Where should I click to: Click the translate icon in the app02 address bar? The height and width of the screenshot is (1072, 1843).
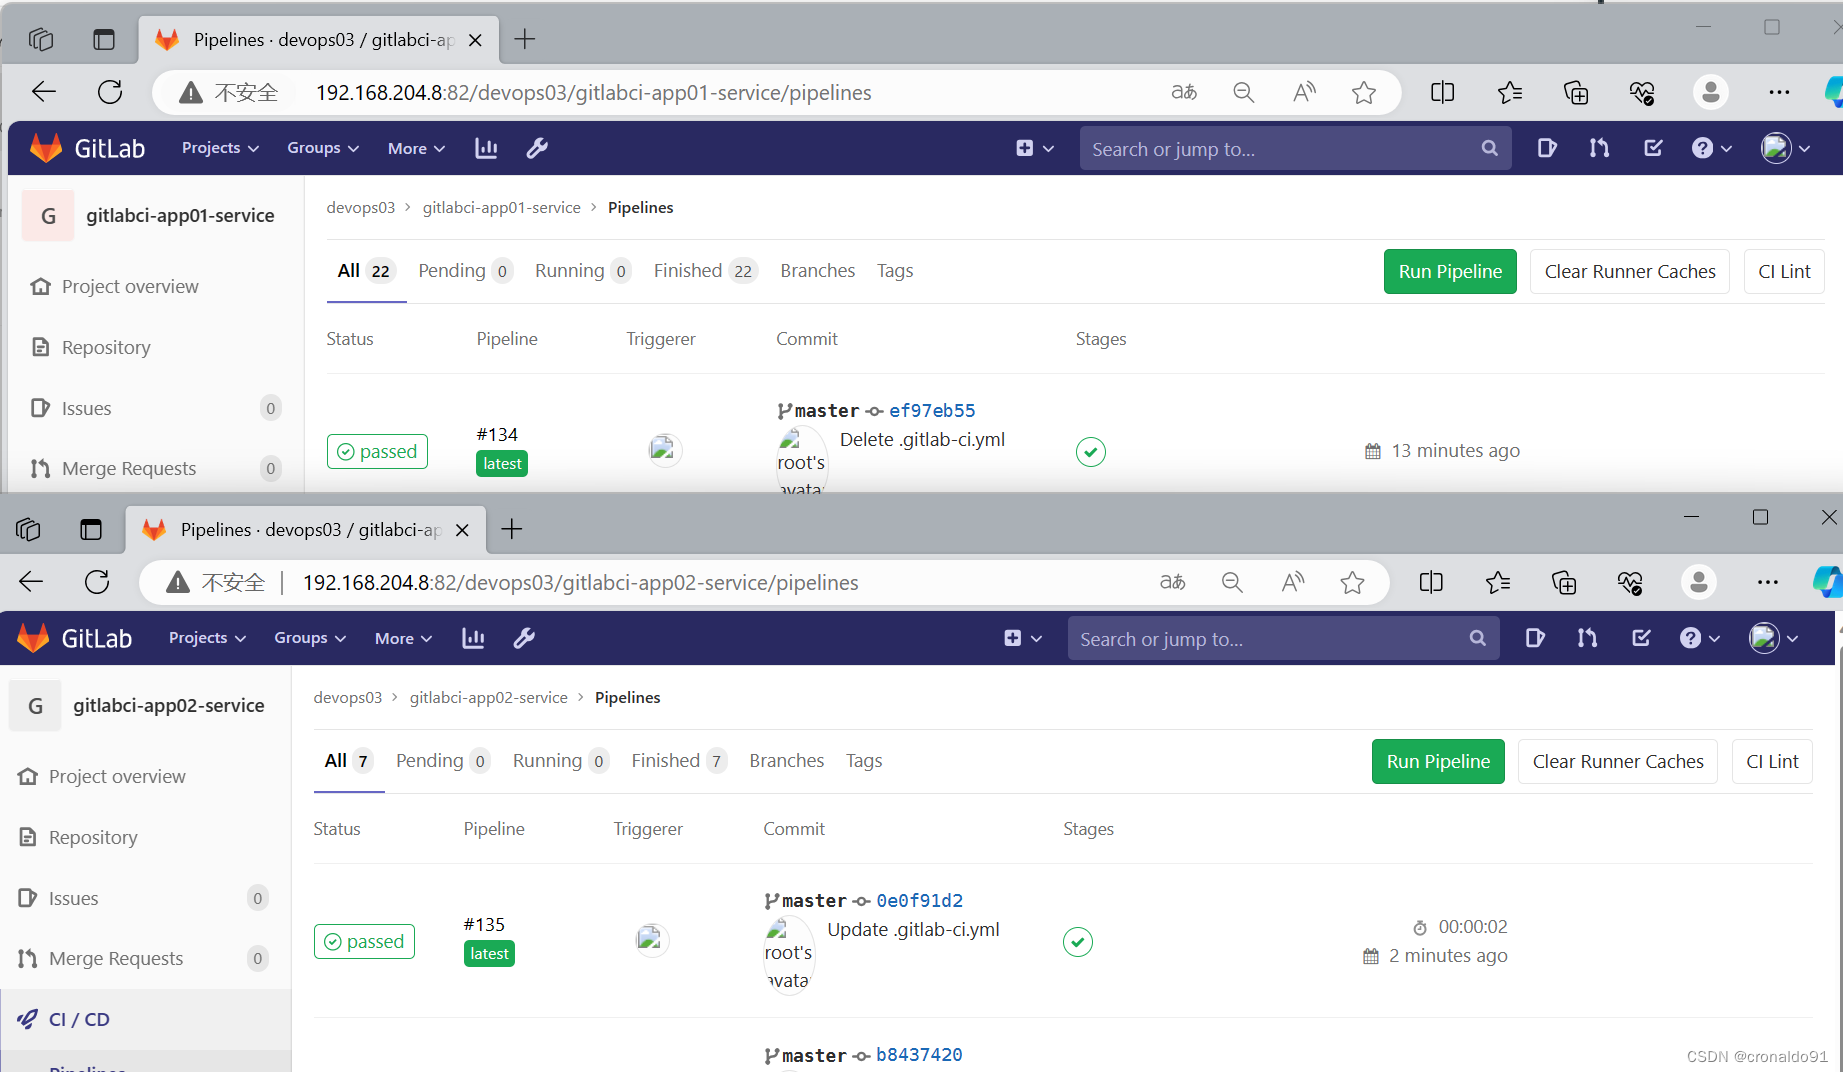1172,582
